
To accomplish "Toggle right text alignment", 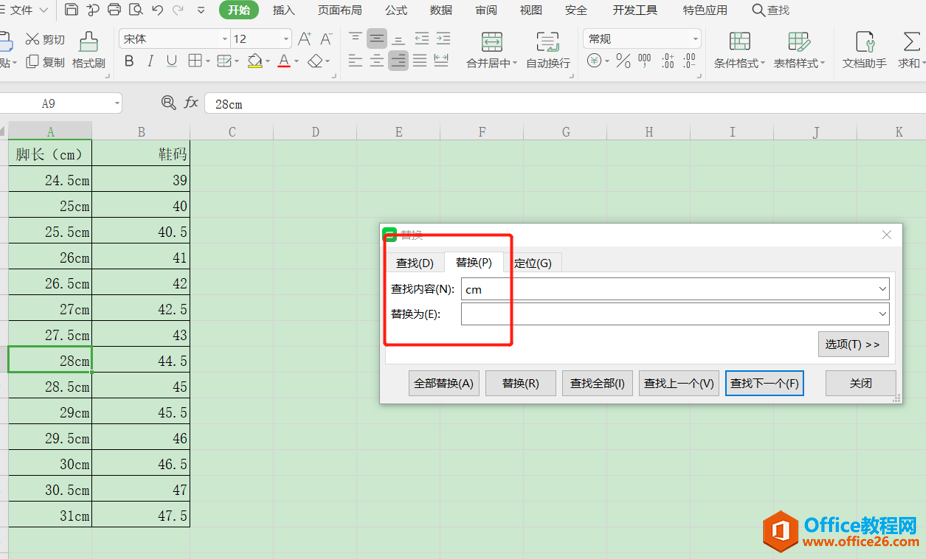I will click(x=398, y=60).
